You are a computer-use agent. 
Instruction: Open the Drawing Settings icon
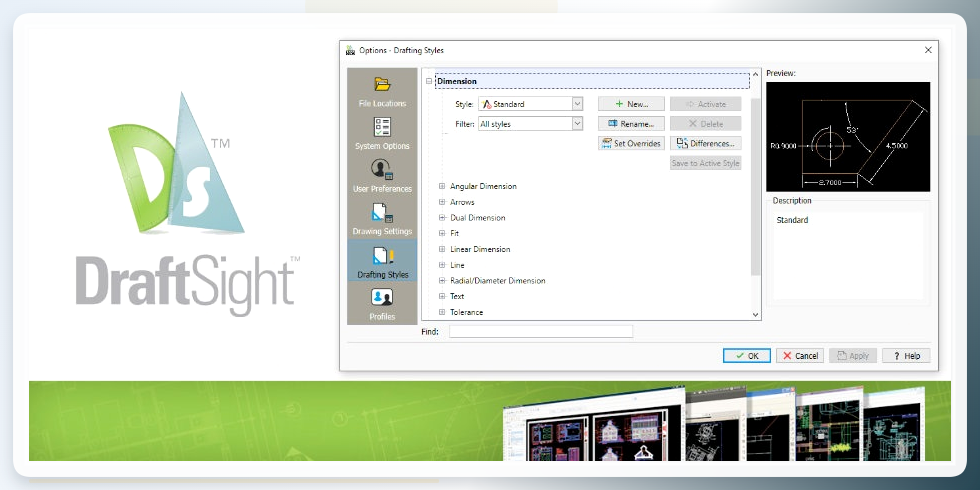point(382,212)
